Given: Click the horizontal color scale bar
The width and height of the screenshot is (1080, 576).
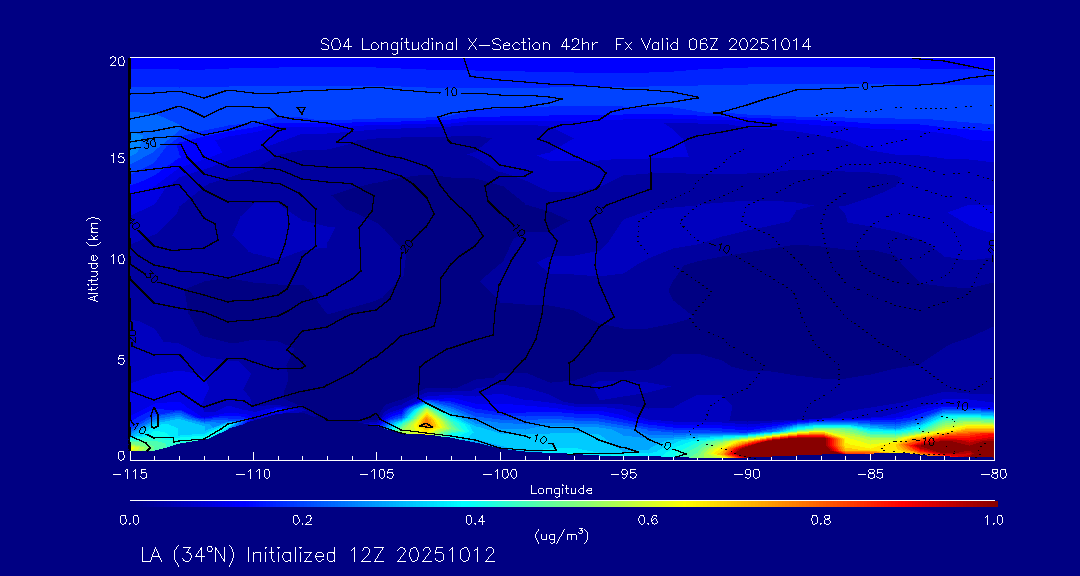Looking at the screenshot, I should point(563,504).
